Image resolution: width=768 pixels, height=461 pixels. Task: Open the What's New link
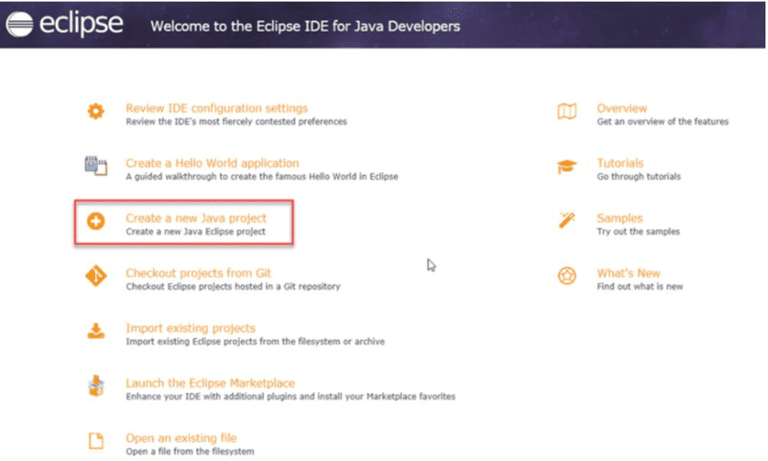pos(628,273)
